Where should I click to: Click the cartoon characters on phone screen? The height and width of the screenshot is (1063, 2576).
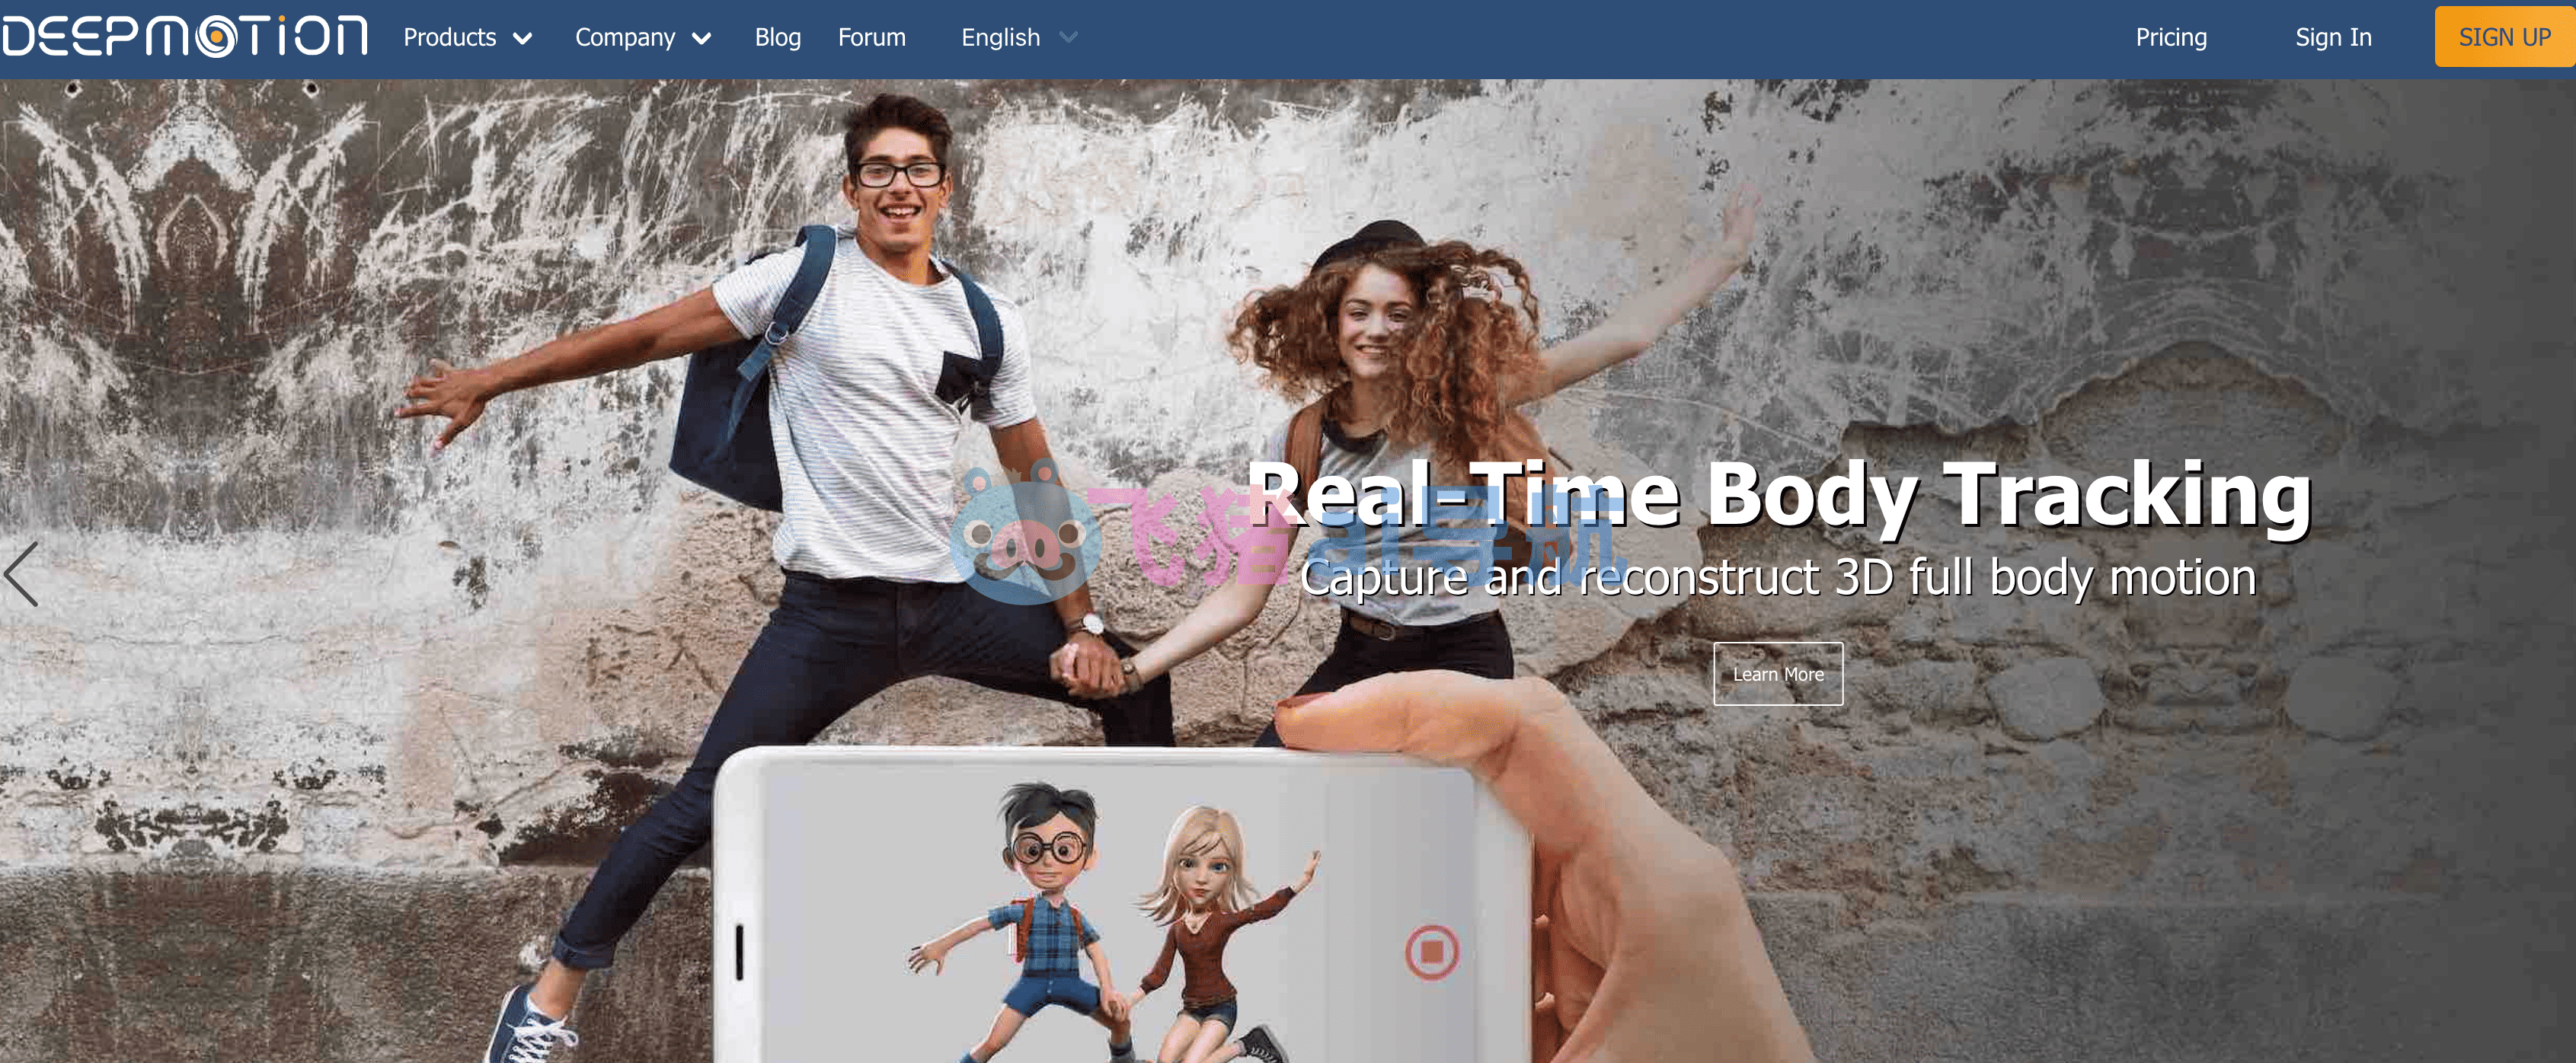tap(1115, 920)
